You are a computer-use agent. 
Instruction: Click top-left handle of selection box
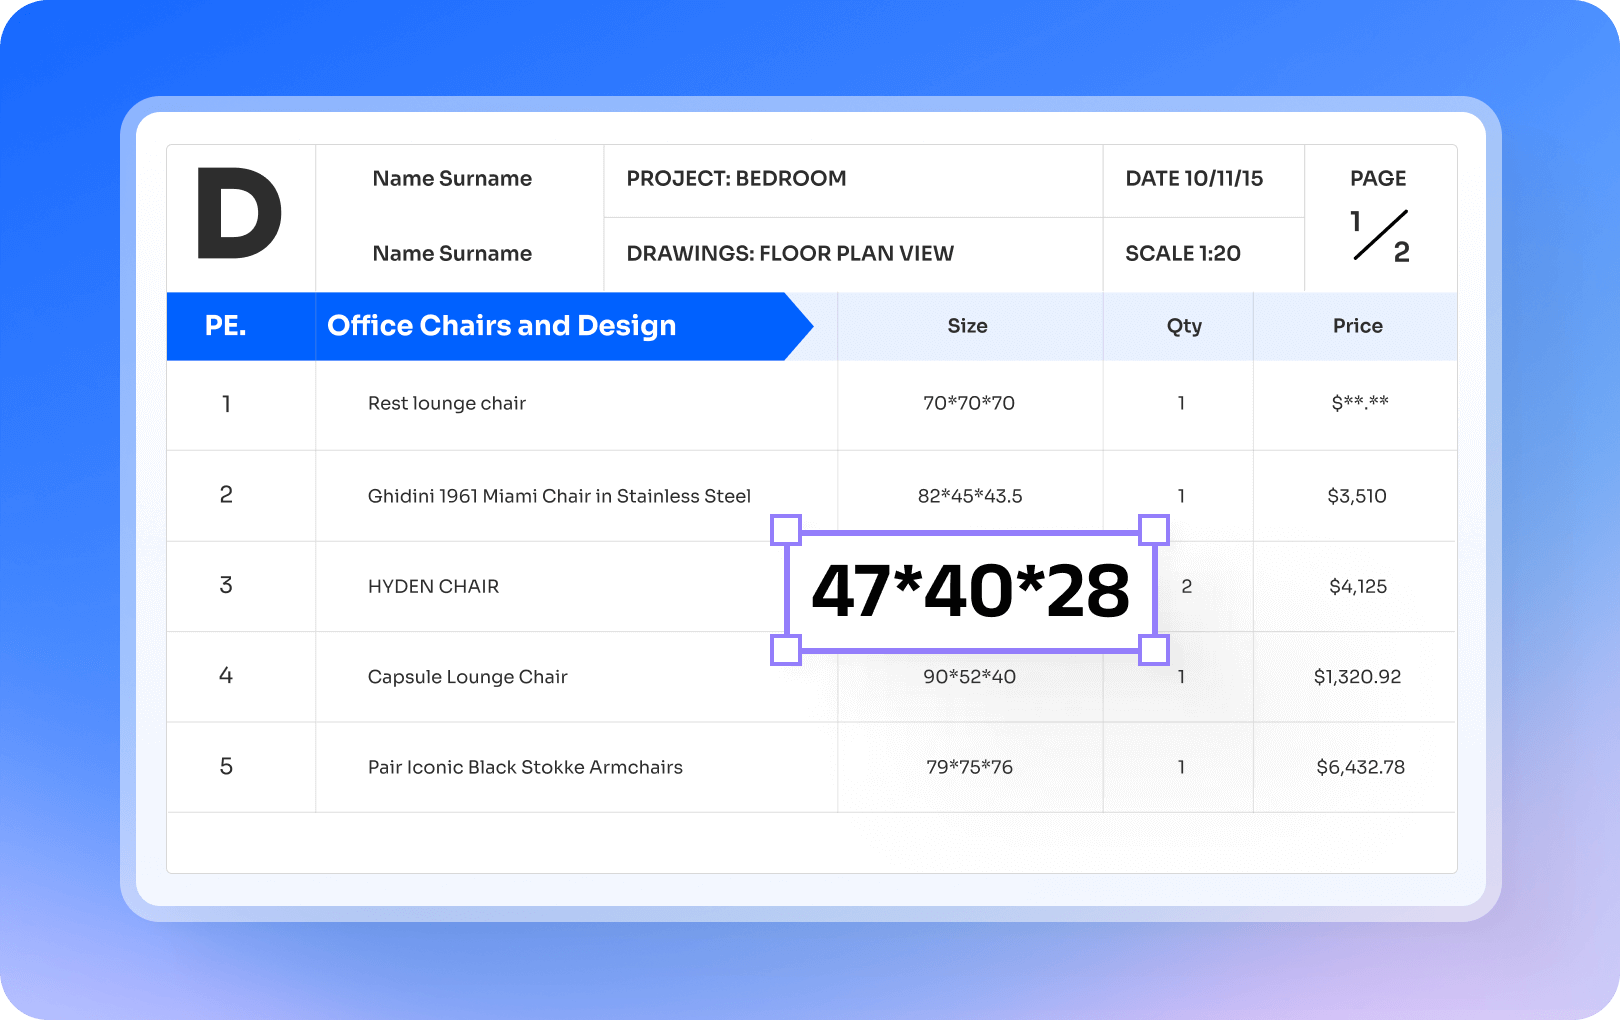tap(786, 530)
